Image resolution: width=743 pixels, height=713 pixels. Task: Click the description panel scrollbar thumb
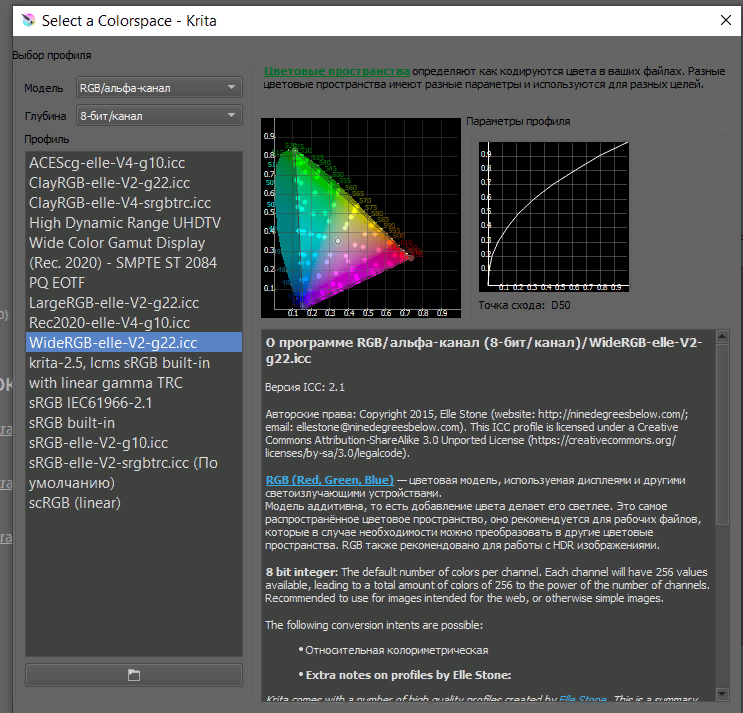[x=722, y=434]
